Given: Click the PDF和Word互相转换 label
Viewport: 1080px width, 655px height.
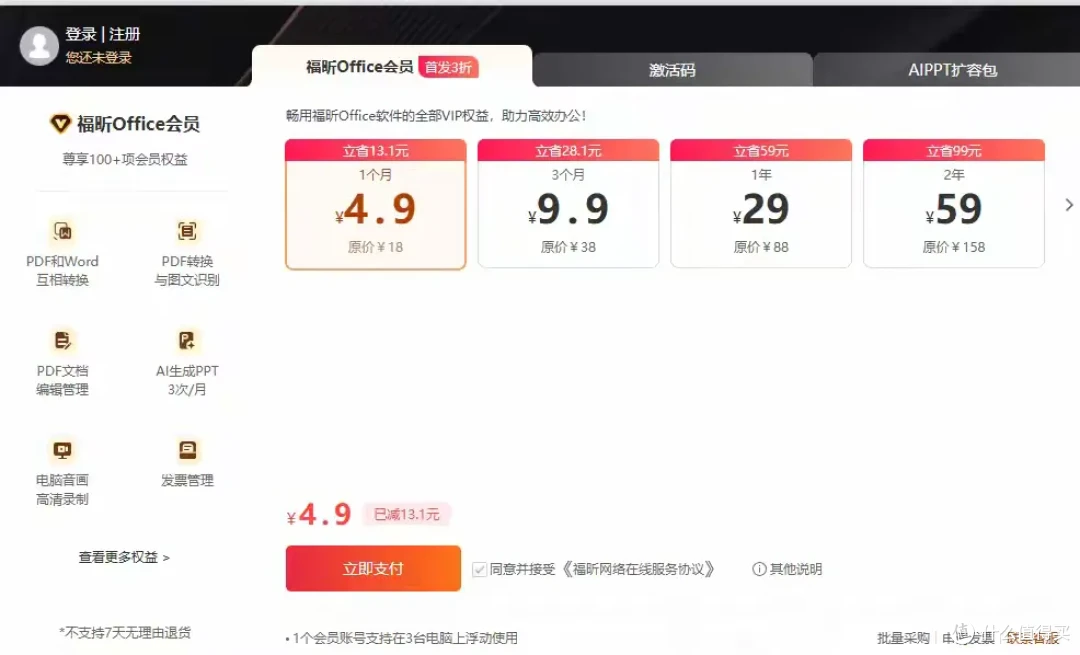Looking at the screenshot, I should [x=63, y=271].
